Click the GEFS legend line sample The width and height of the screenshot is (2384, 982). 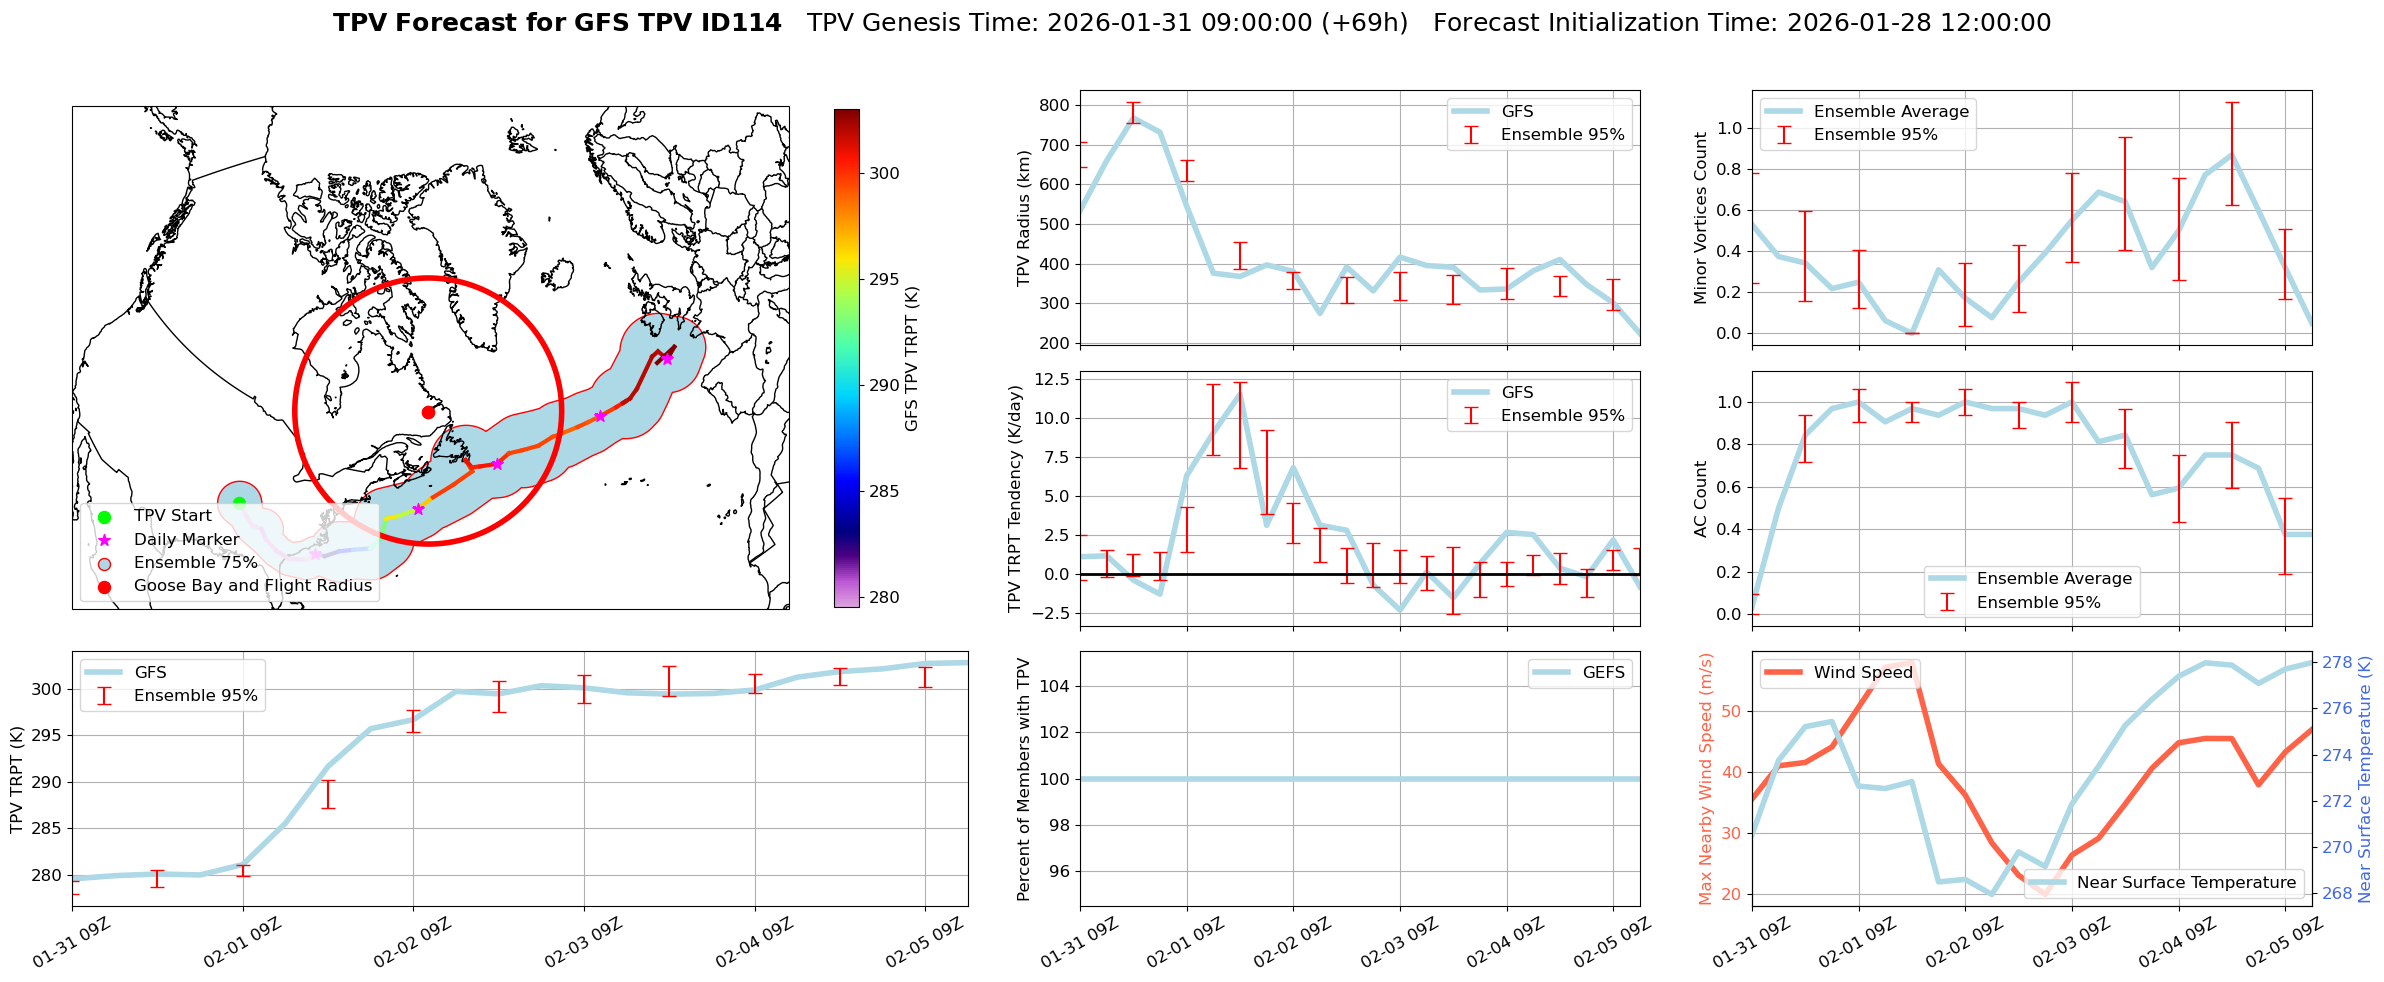point(1551,673)
